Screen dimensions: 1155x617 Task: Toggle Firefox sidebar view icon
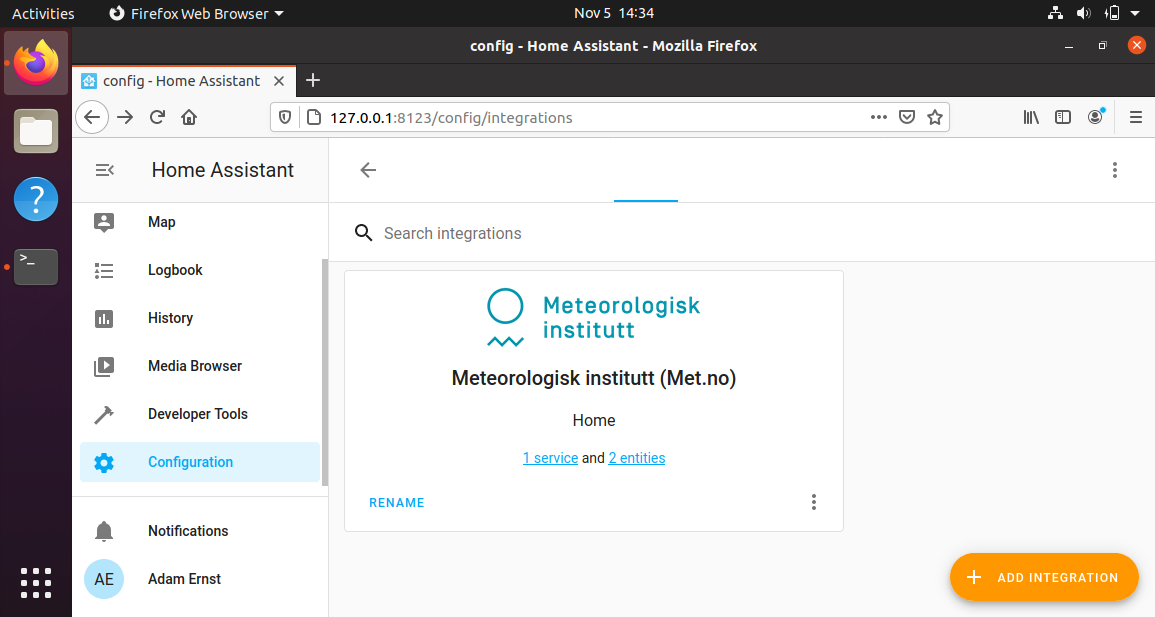[x=1063, y=117]
